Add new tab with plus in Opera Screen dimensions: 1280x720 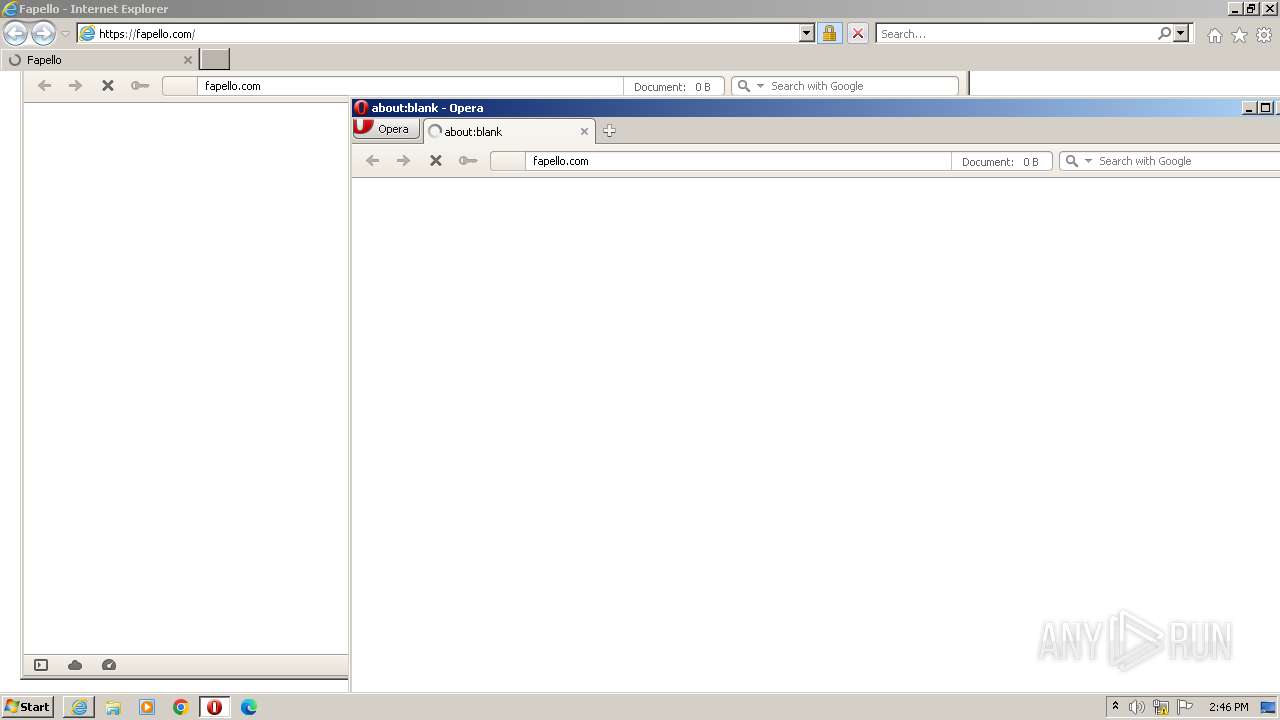pos(609,131)
